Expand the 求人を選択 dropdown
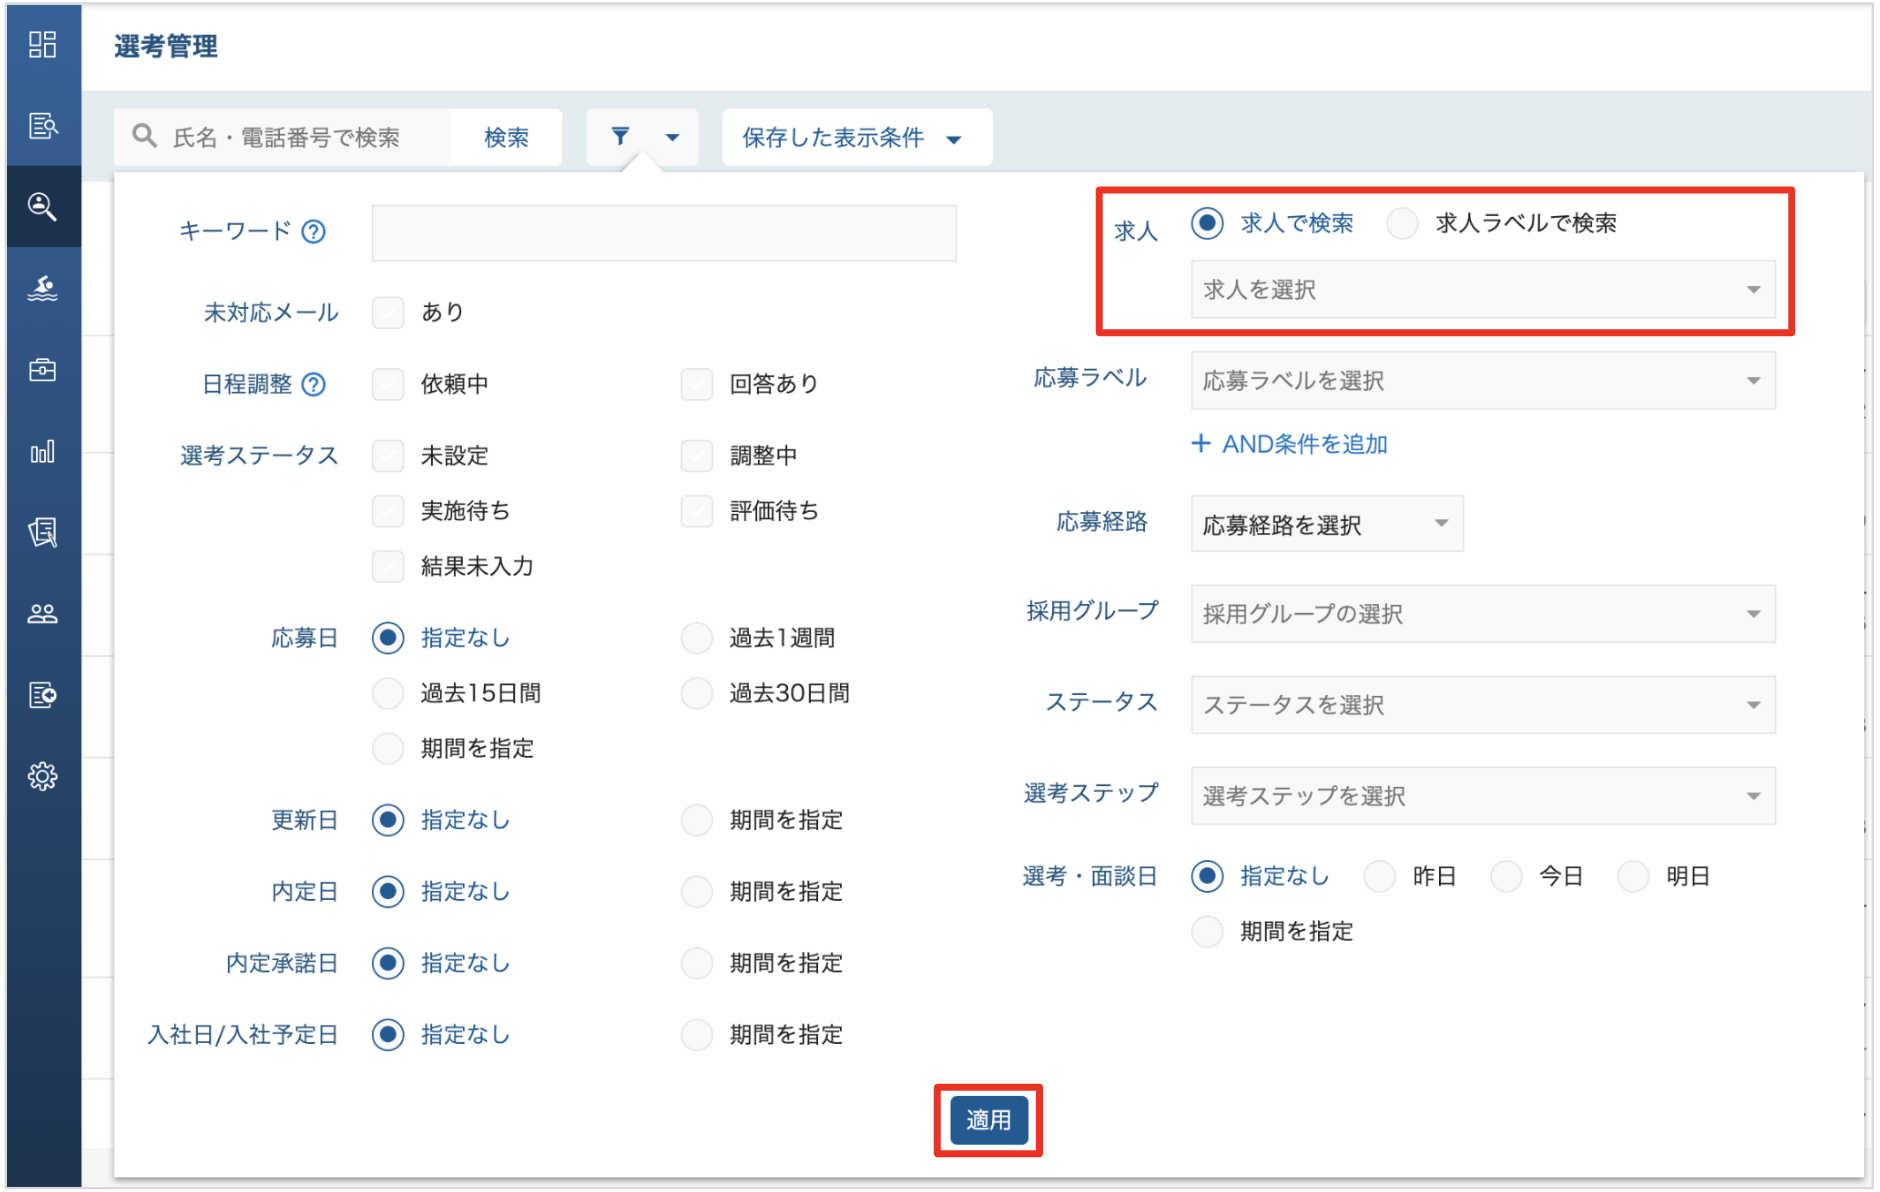This screenshot has height=1192, width=1880. tap(1483, 290)
